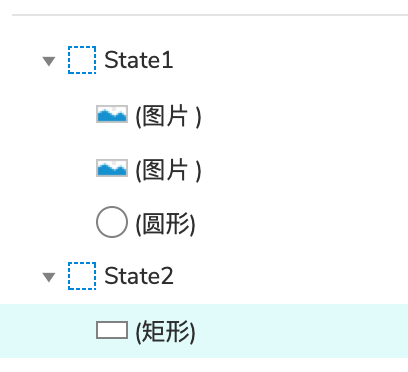Click empty row space right of lower (图片)
Screen dimensions: 408x372
(x=305, y=169)
